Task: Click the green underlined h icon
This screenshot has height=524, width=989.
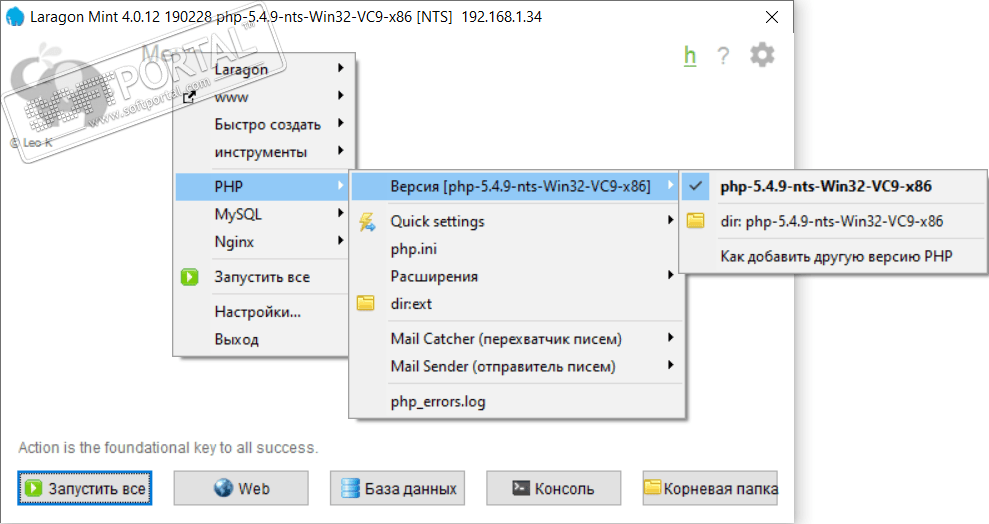Action: [x=690, y=56]
